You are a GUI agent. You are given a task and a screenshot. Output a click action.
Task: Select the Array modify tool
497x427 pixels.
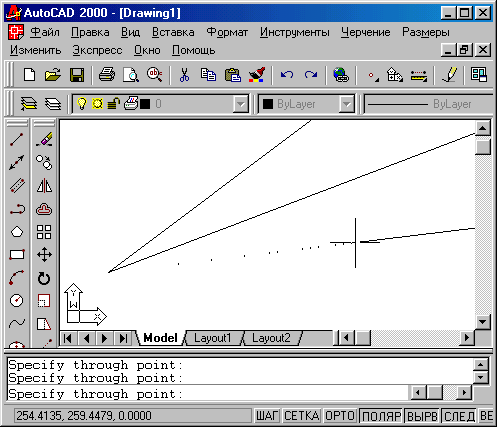44,232
